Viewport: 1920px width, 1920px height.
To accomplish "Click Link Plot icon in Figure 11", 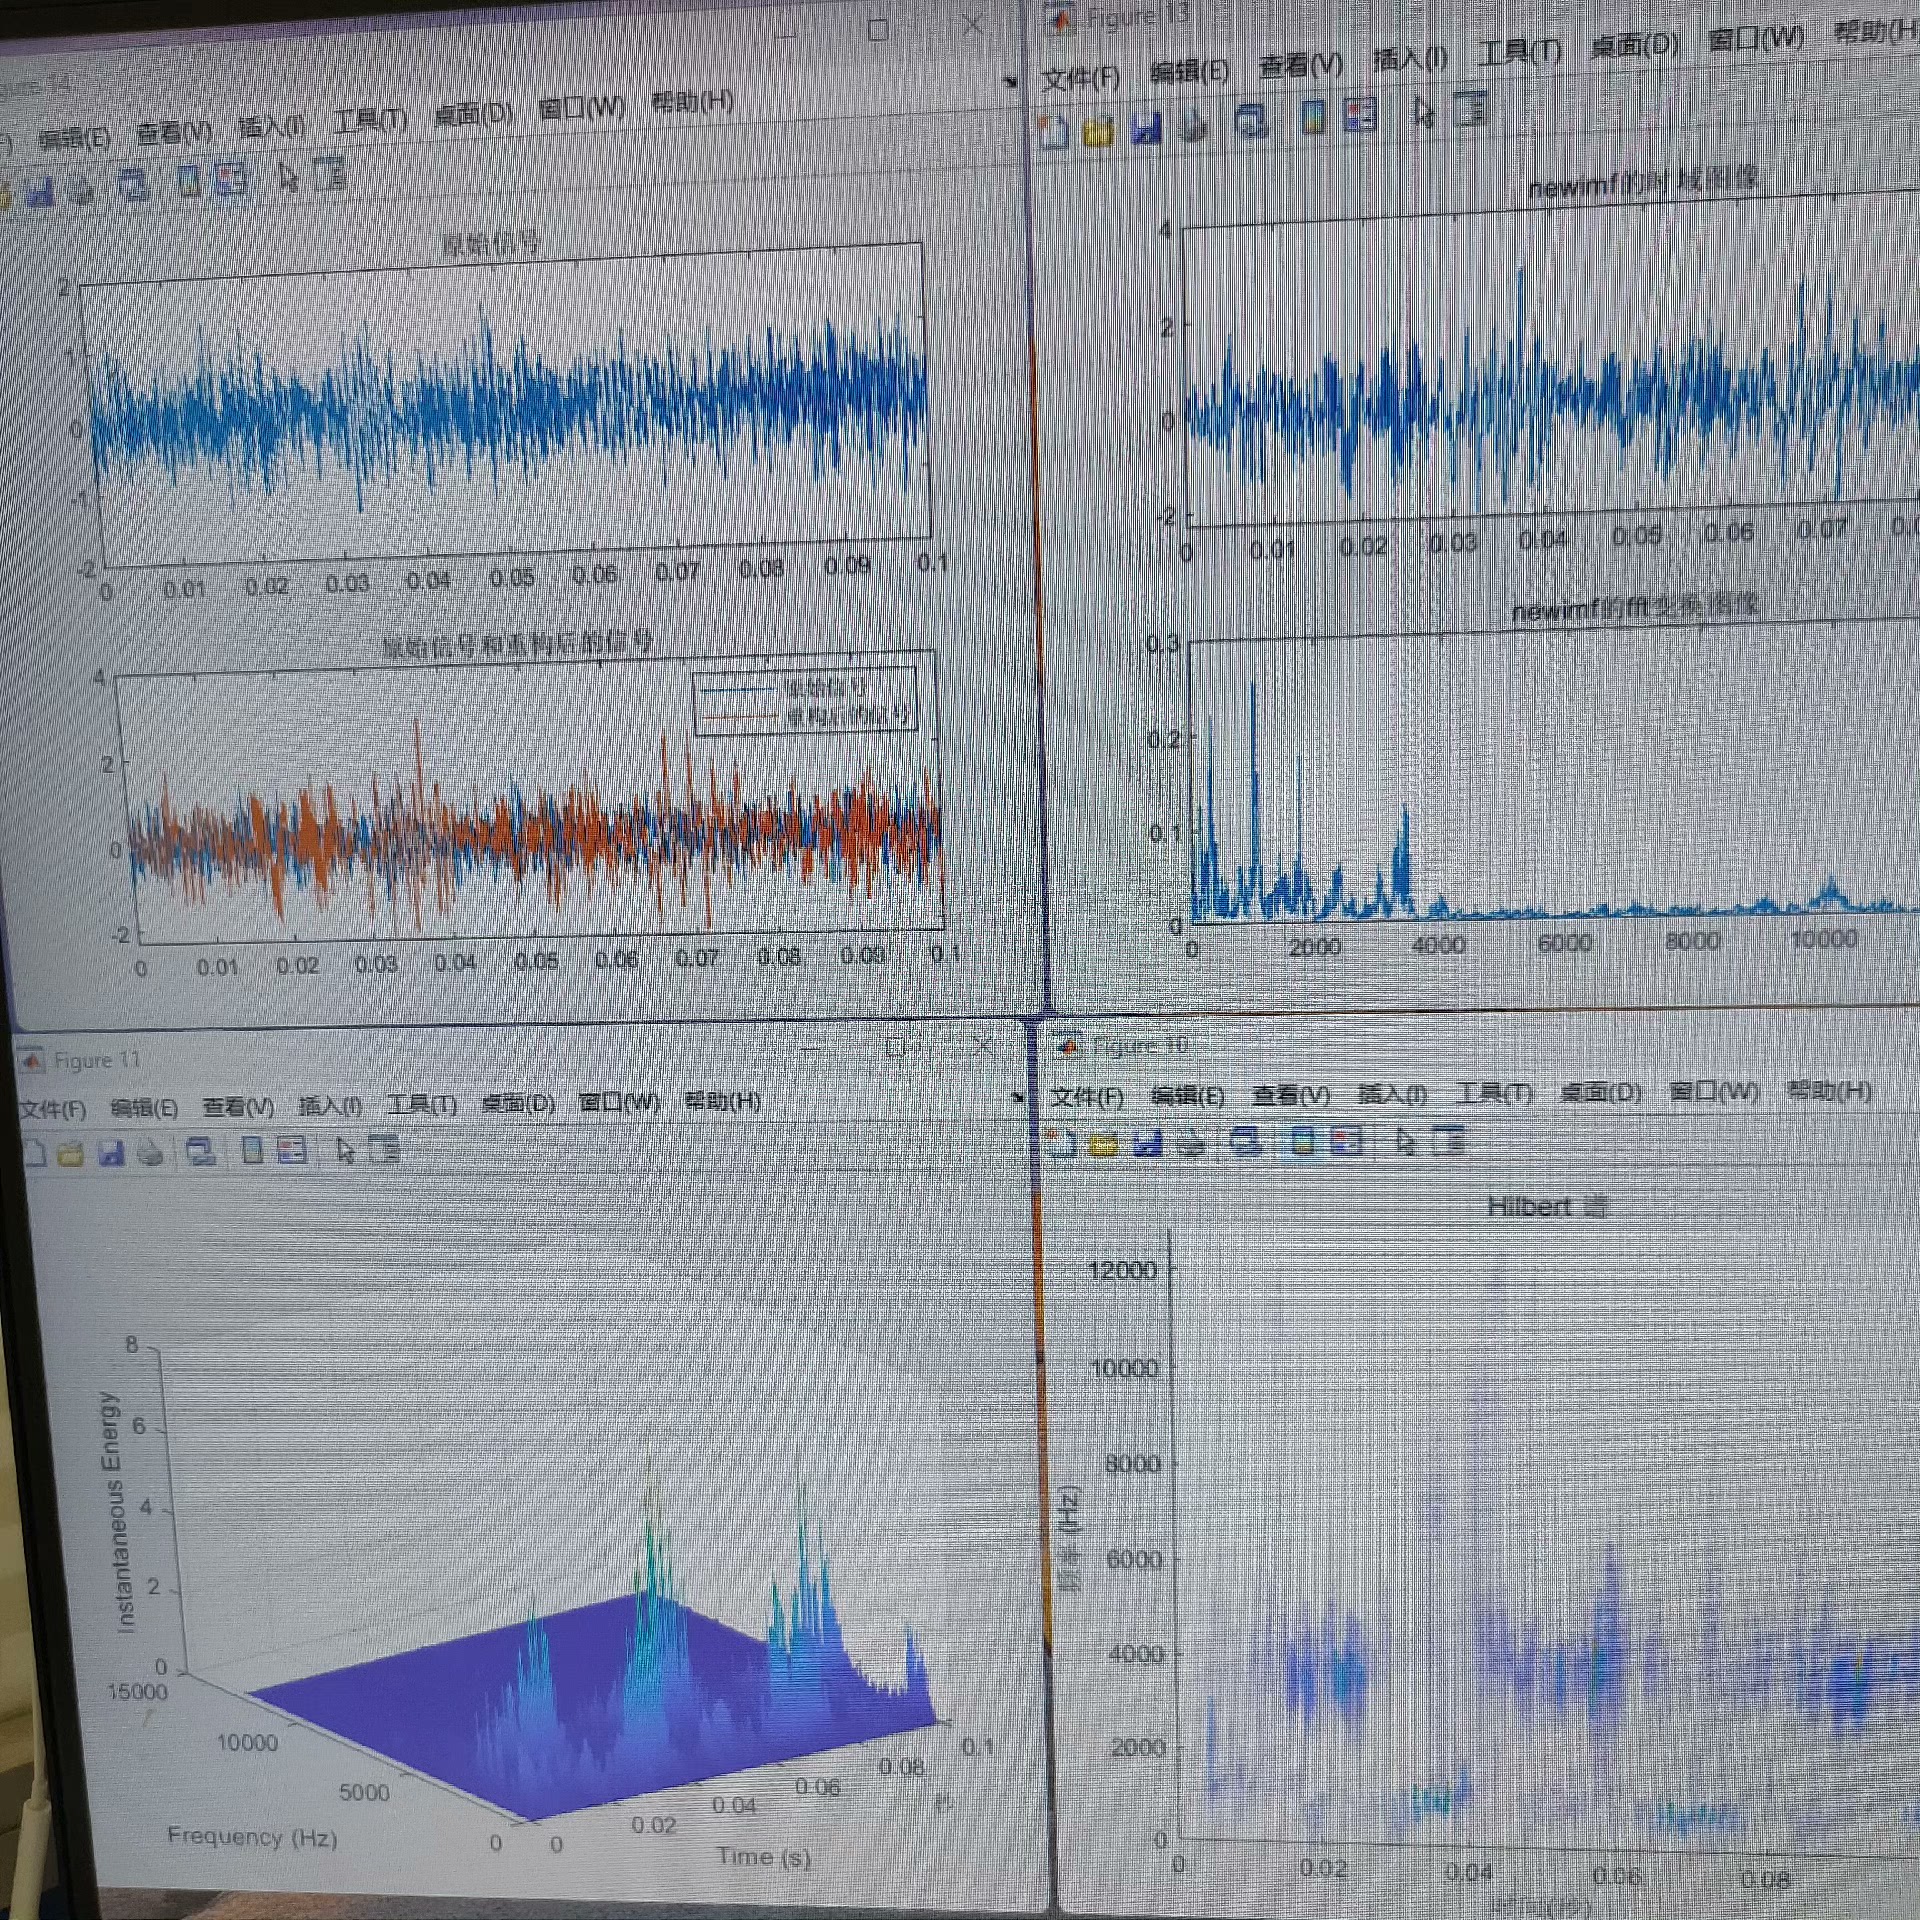I will coord(201,1152).
